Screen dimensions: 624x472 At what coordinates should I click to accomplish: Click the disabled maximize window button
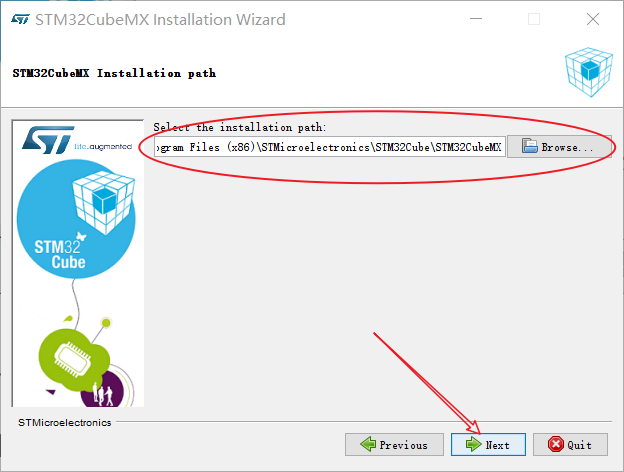pos(534,19)
